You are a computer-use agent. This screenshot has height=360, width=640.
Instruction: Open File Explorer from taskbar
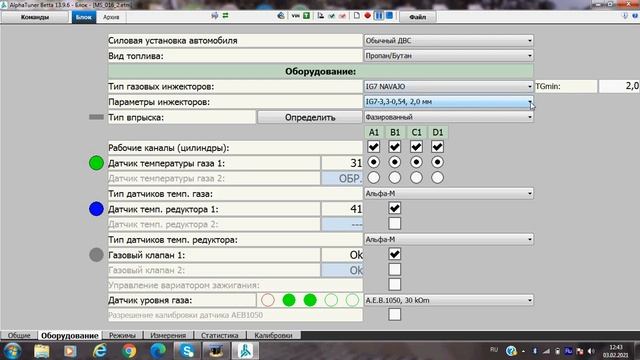click(x=41, y=351)
